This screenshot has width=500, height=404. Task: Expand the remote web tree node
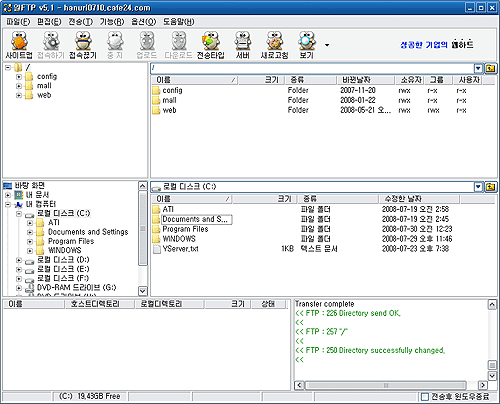[19, 95]
